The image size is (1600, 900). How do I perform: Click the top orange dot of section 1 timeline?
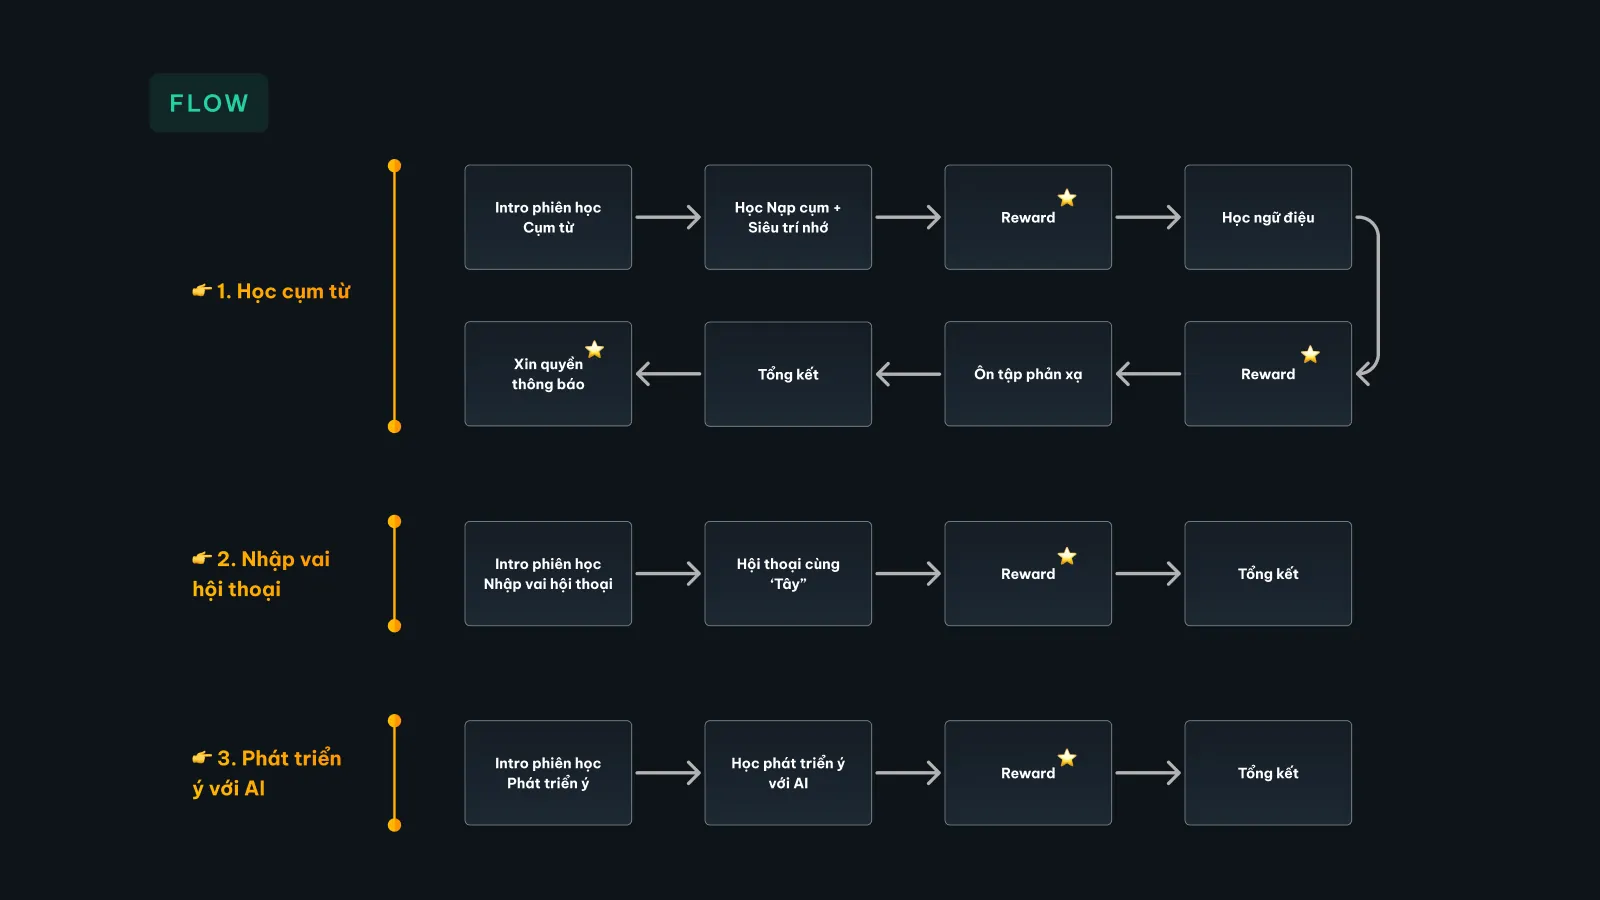tap(394, 166)
